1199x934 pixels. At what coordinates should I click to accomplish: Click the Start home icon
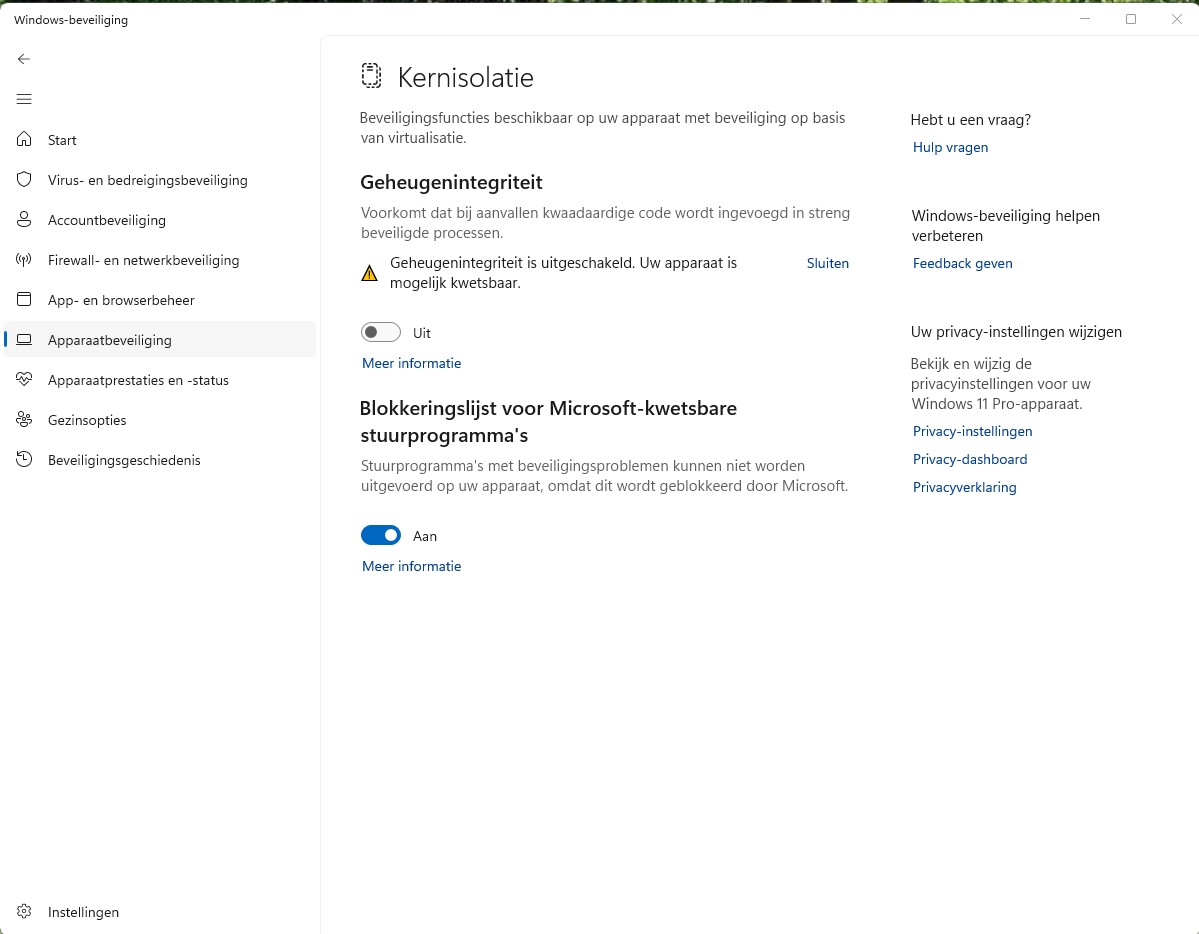pyautogui.click(x=24, y=140)
